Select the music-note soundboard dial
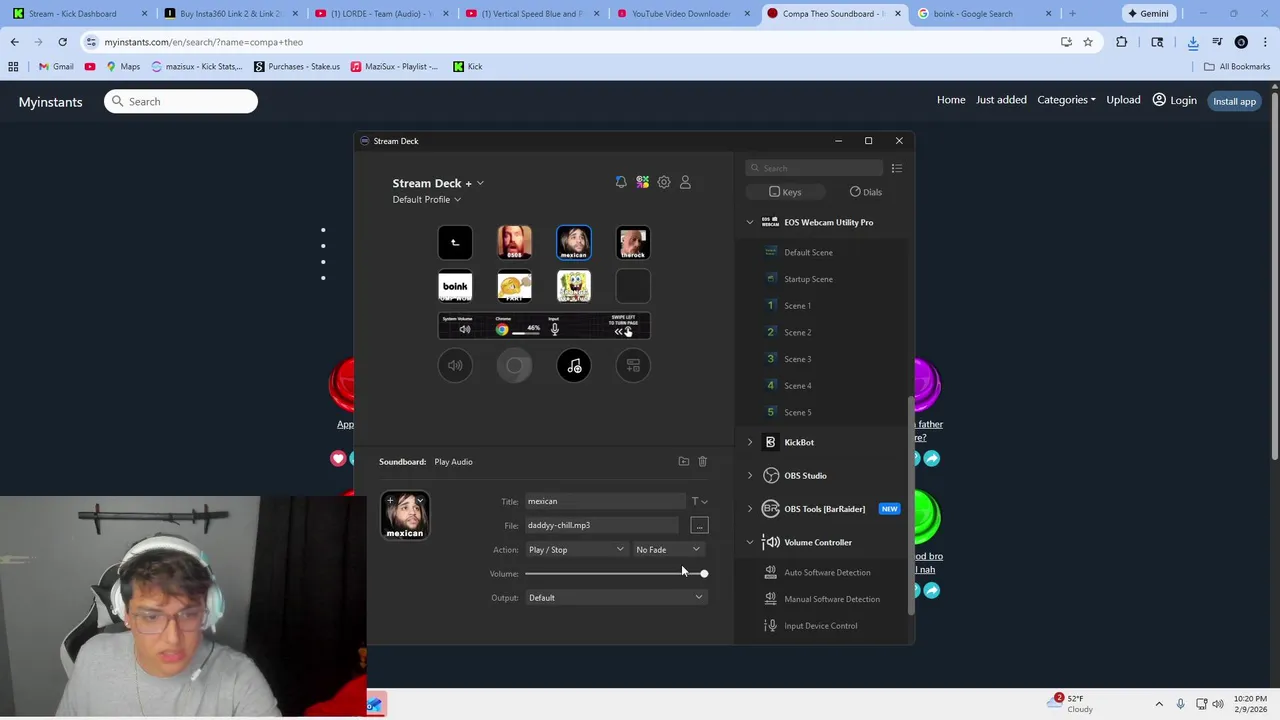Image resolution: width=1280 pixels, height=720 pixels. tap(574, 366)
